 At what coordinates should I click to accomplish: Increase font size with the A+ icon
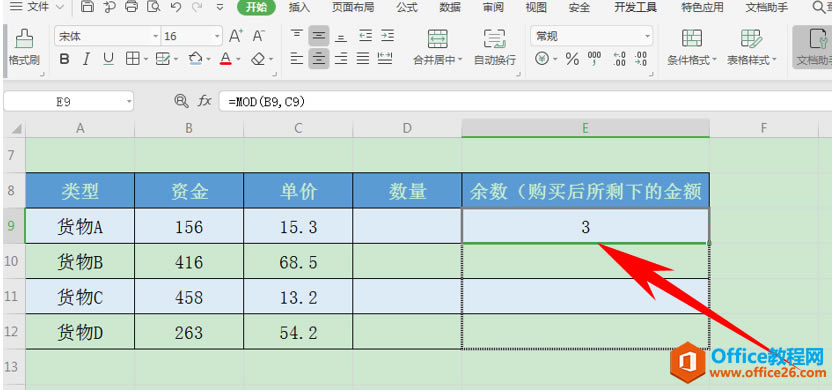(236, 36)
